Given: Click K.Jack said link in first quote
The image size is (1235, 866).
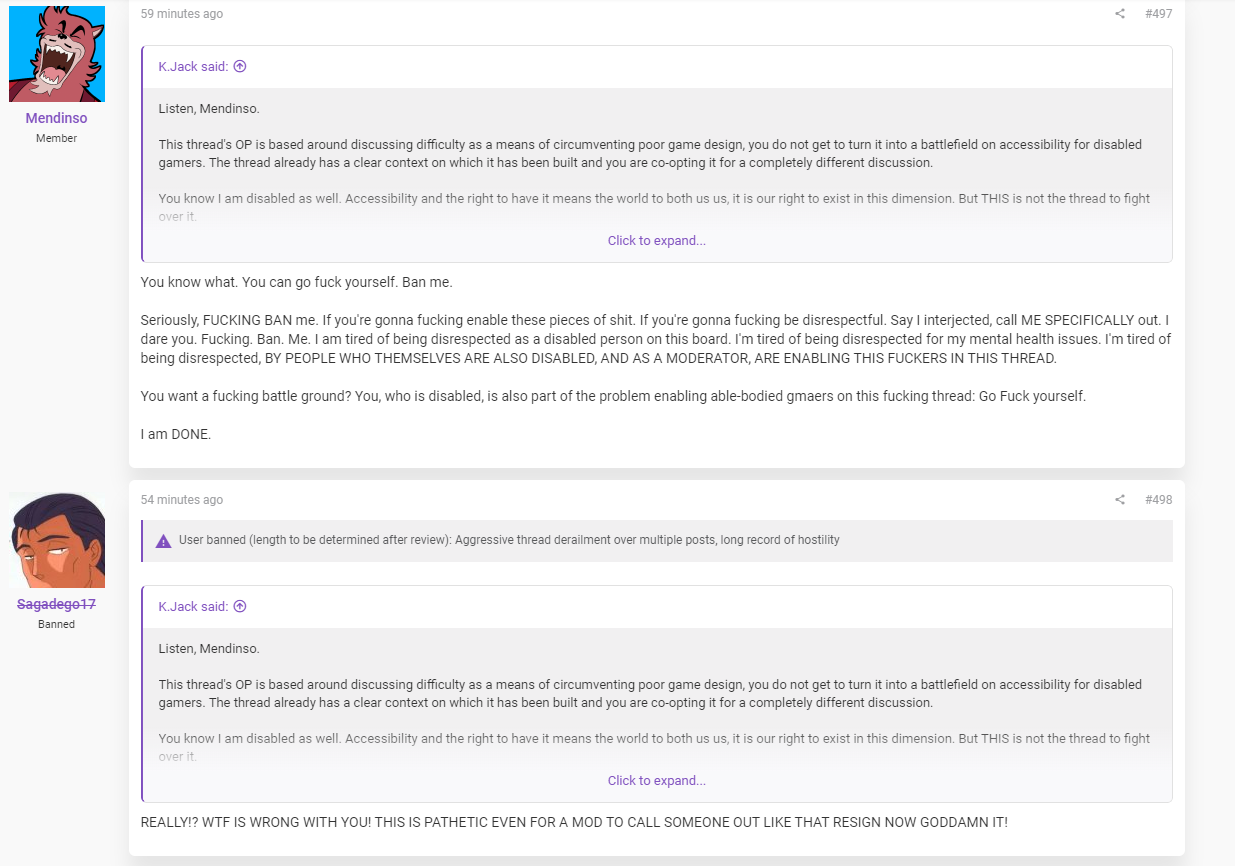Looking at the screenshot, I should point(193,67).
